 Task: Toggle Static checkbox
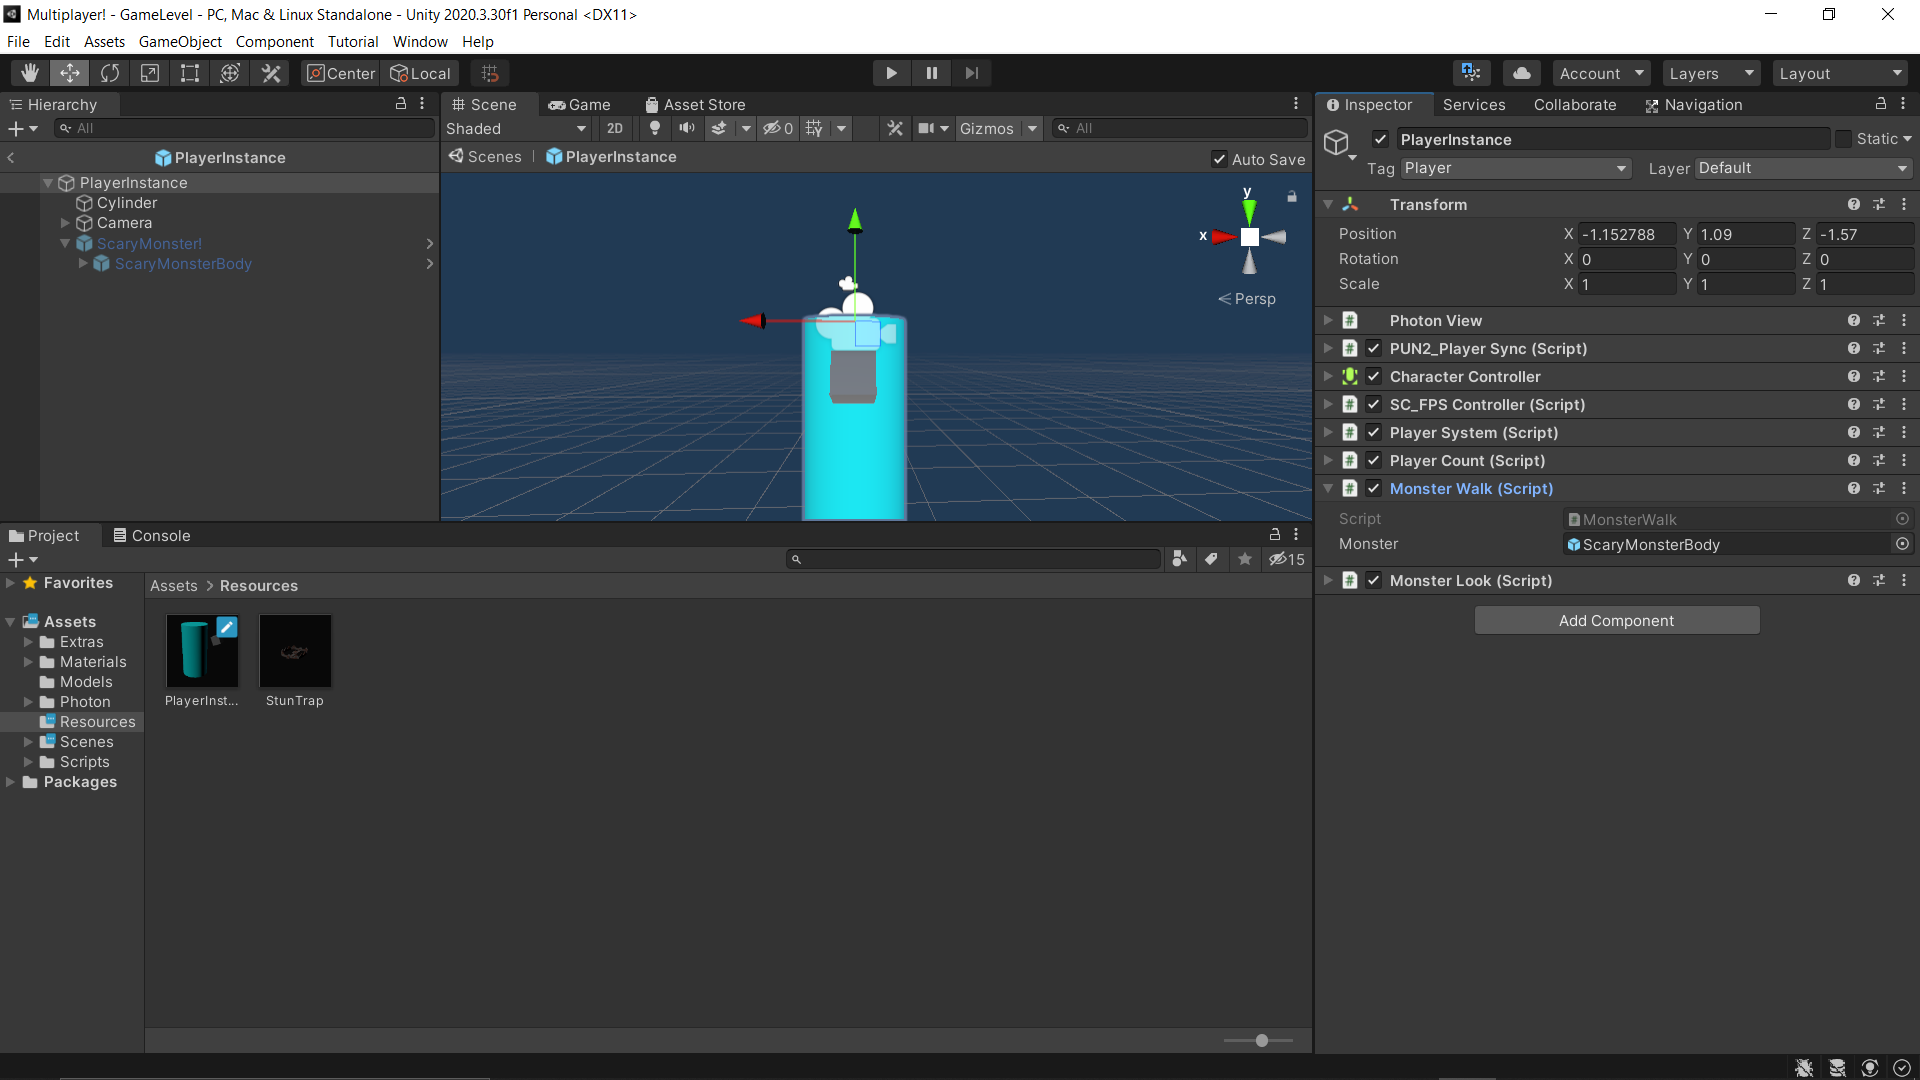[x=1844, y=139]
